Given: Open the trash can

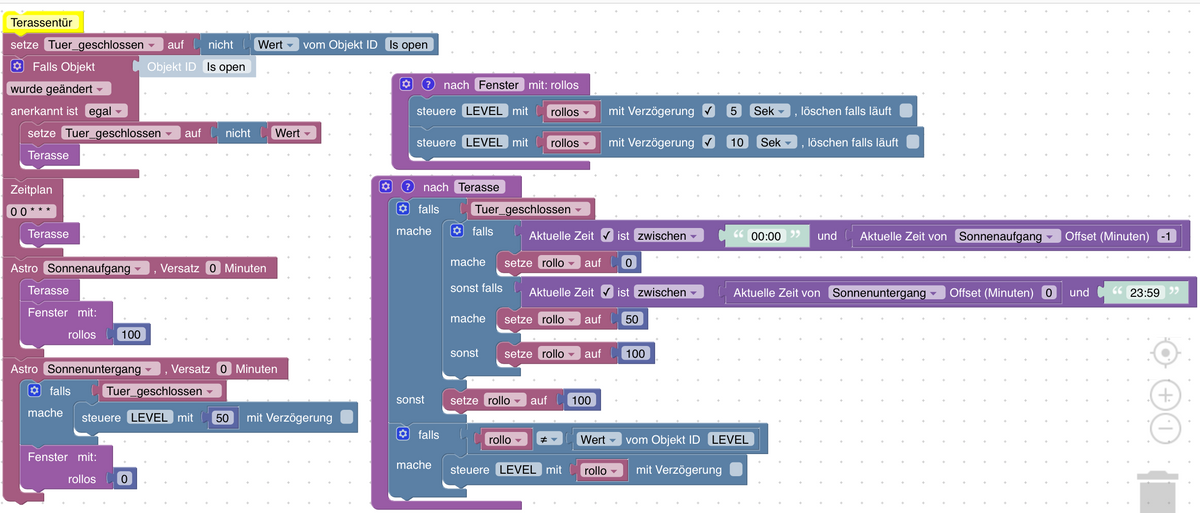Looking at the screenshot, I should point(1160,492).
